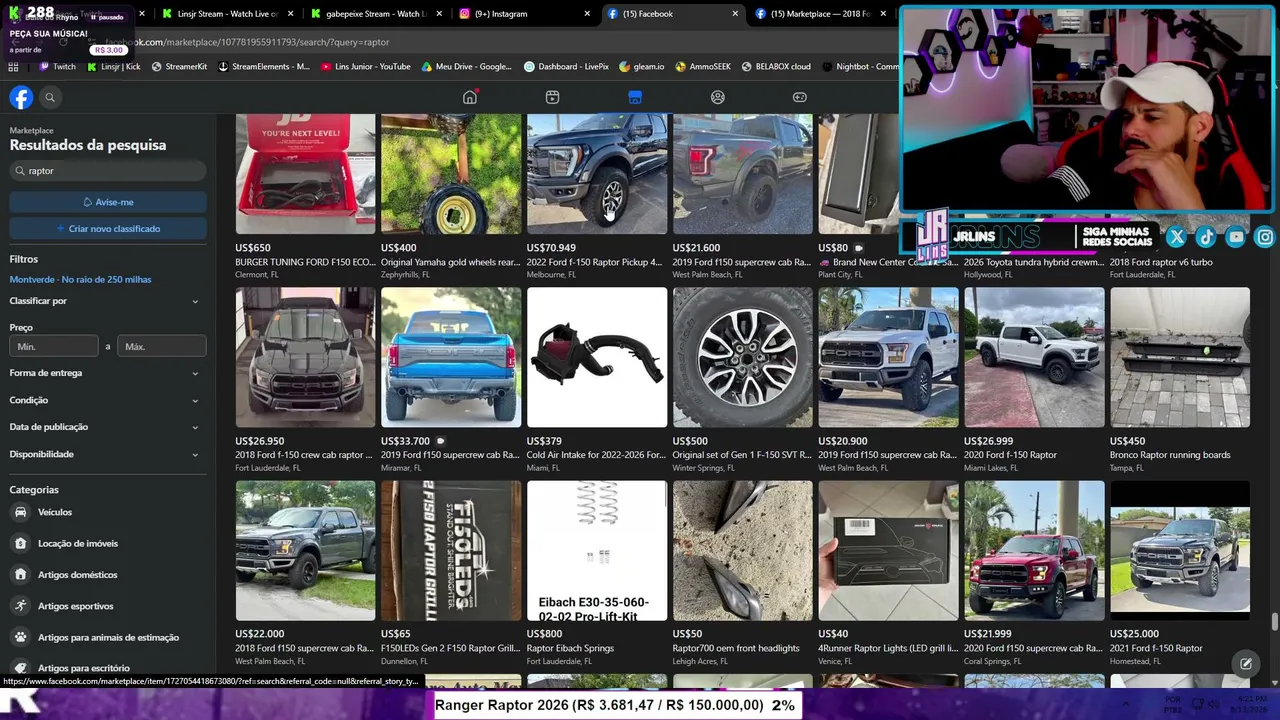Click Criar novo classificado button
The image size is (1280, 720).
[108, 229]
